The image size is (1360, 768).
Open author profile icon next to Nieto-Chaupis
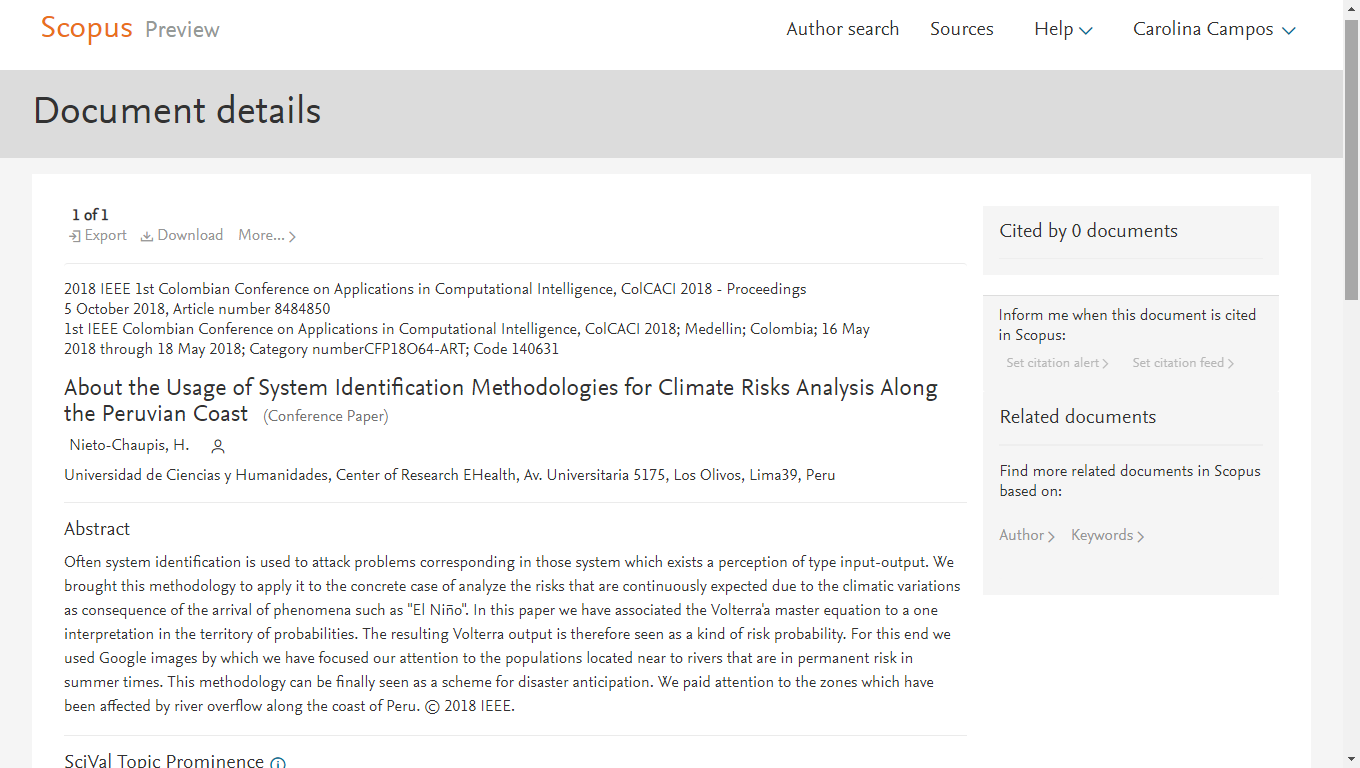pyautogui.click(x=218, y=446)
